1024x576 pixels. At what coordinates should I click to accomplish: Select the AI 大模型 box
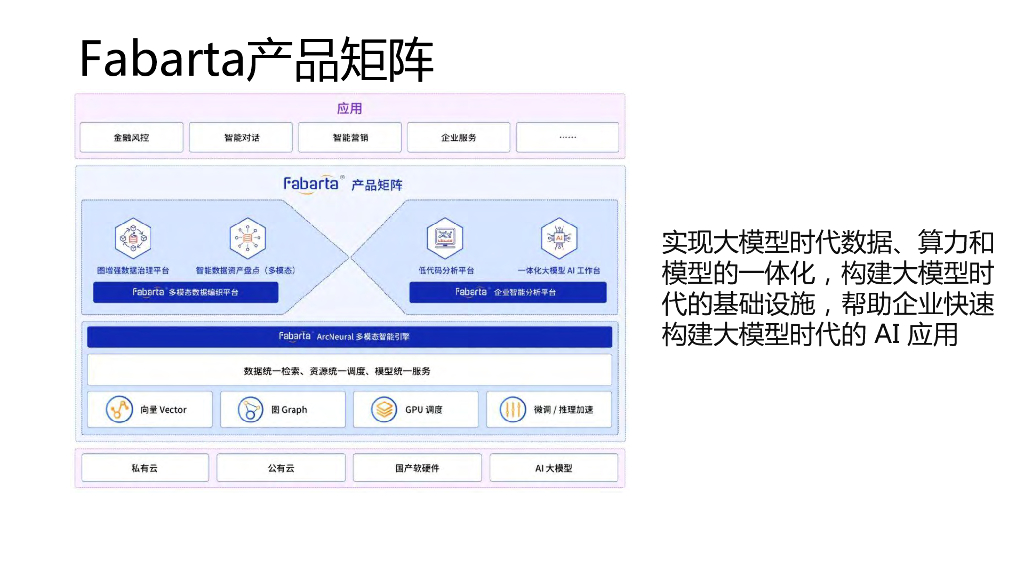click(554, 468)
